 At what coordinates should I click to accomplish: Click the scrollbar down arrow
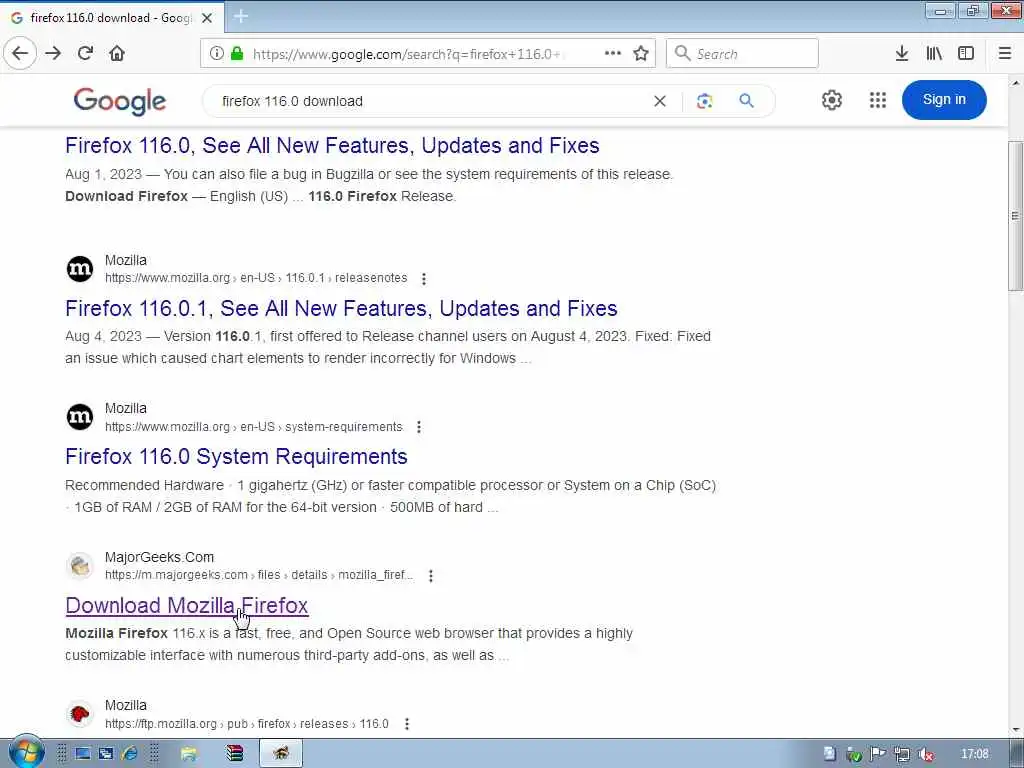(1015, 730)
